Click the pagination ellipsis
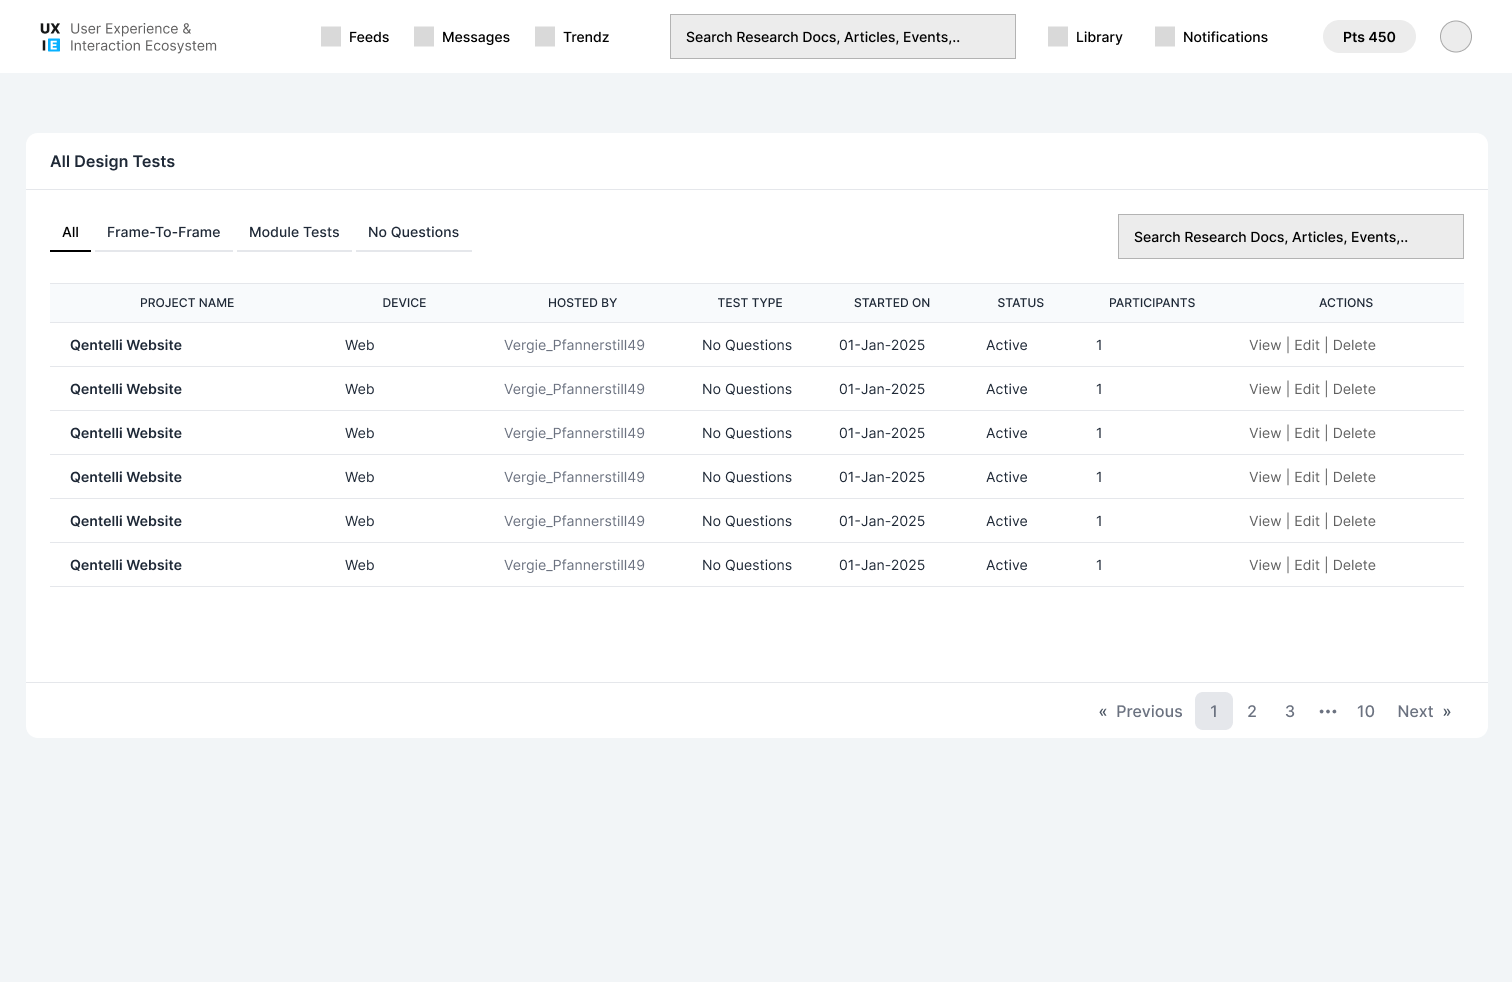Image resolution: width=1512 pixels, height=982 pixels. 1328,711
